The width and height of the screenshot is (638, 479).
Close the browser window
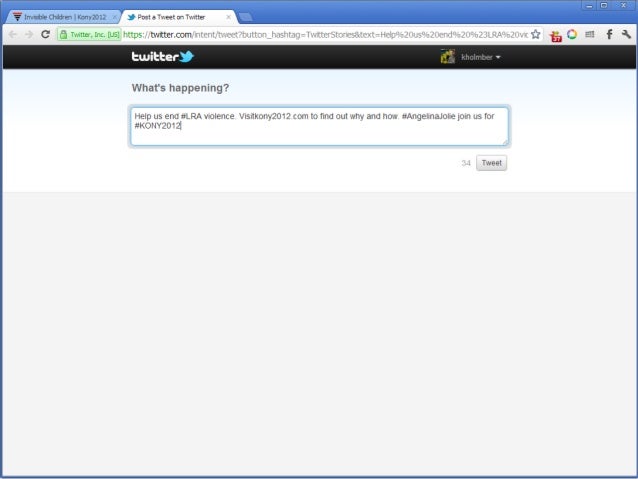[623, 5]
